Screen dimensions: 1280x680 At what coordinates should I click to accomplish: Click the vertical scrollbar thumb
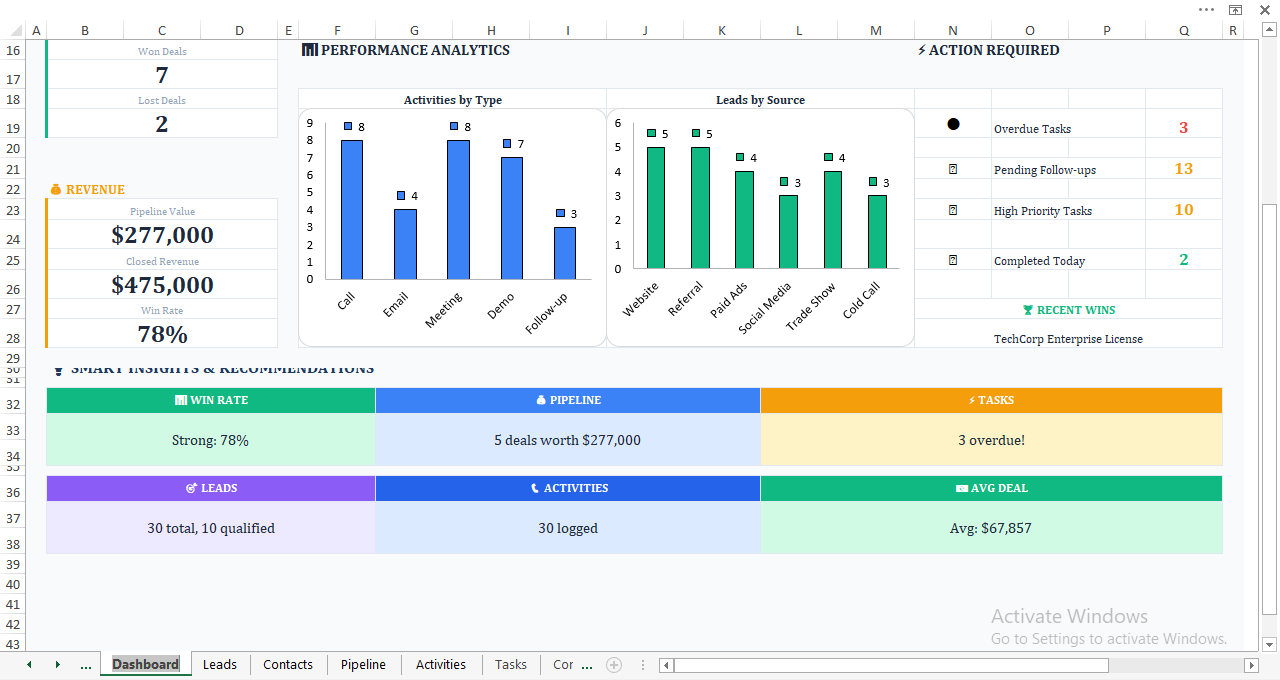[1269, 408]
